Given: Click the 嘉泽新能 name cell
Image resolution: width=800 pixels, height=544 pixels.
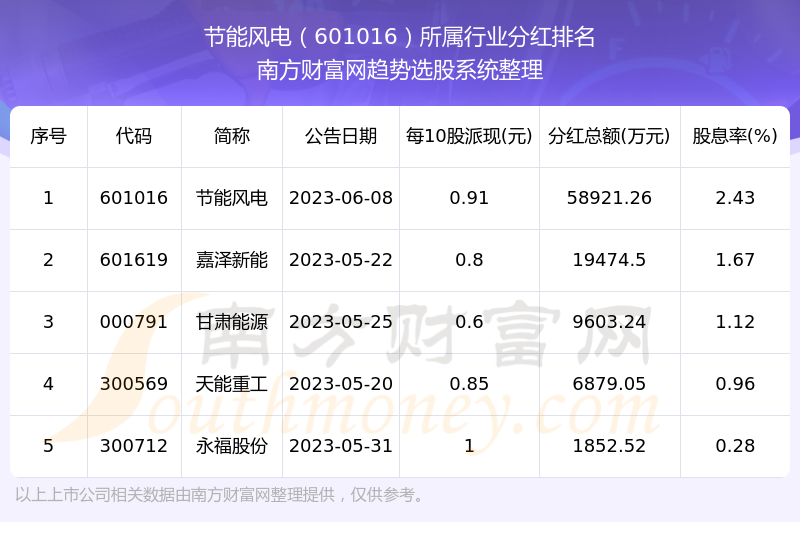Looking at the screenshot, I should click(232, 260).
